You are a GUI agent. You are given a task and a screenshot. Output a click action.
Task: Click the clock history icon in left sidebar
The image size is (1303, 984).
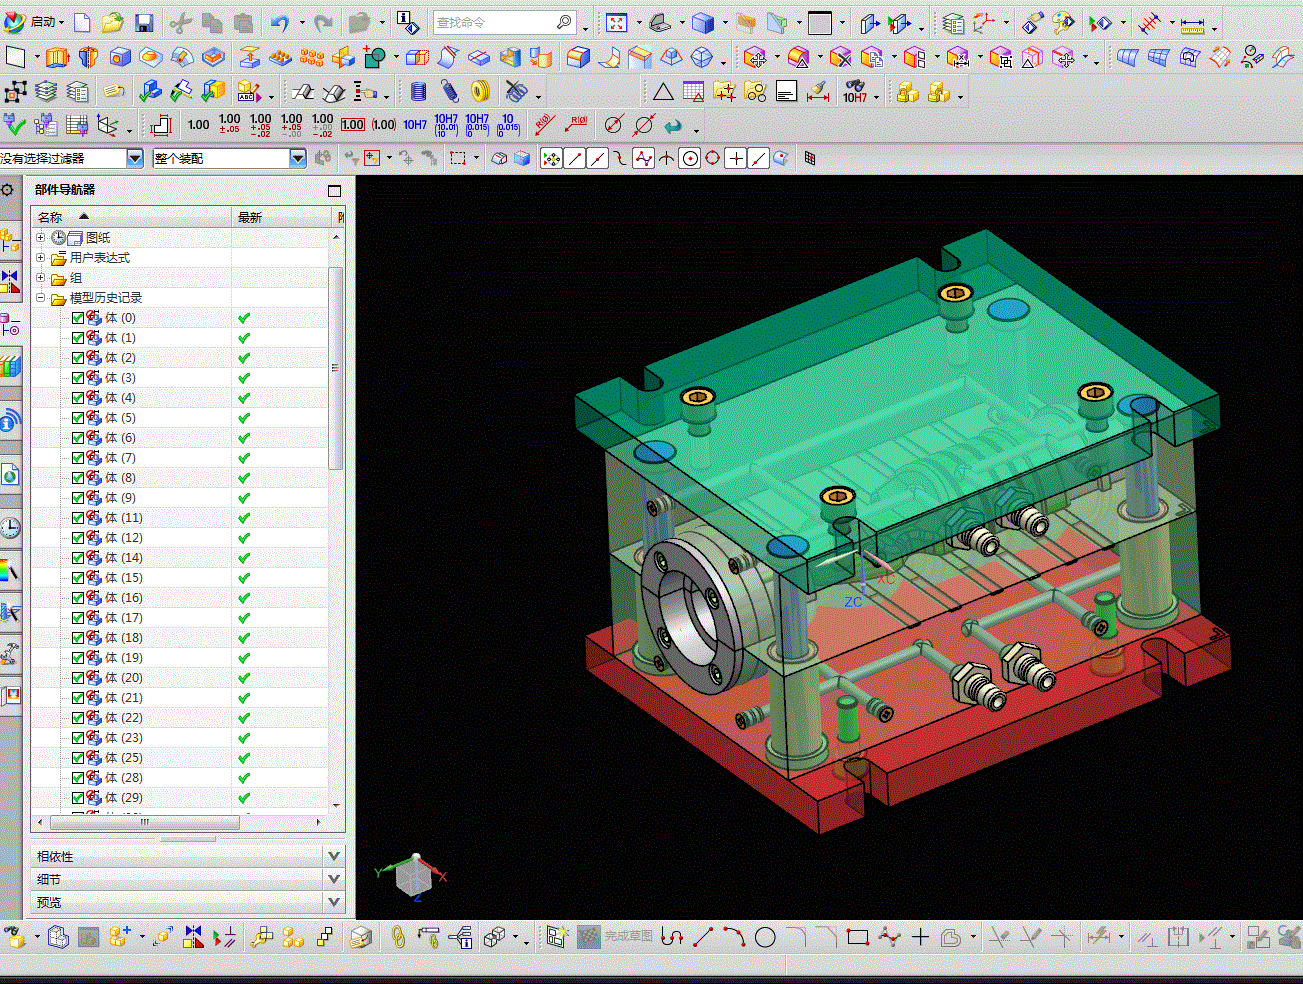10,527
